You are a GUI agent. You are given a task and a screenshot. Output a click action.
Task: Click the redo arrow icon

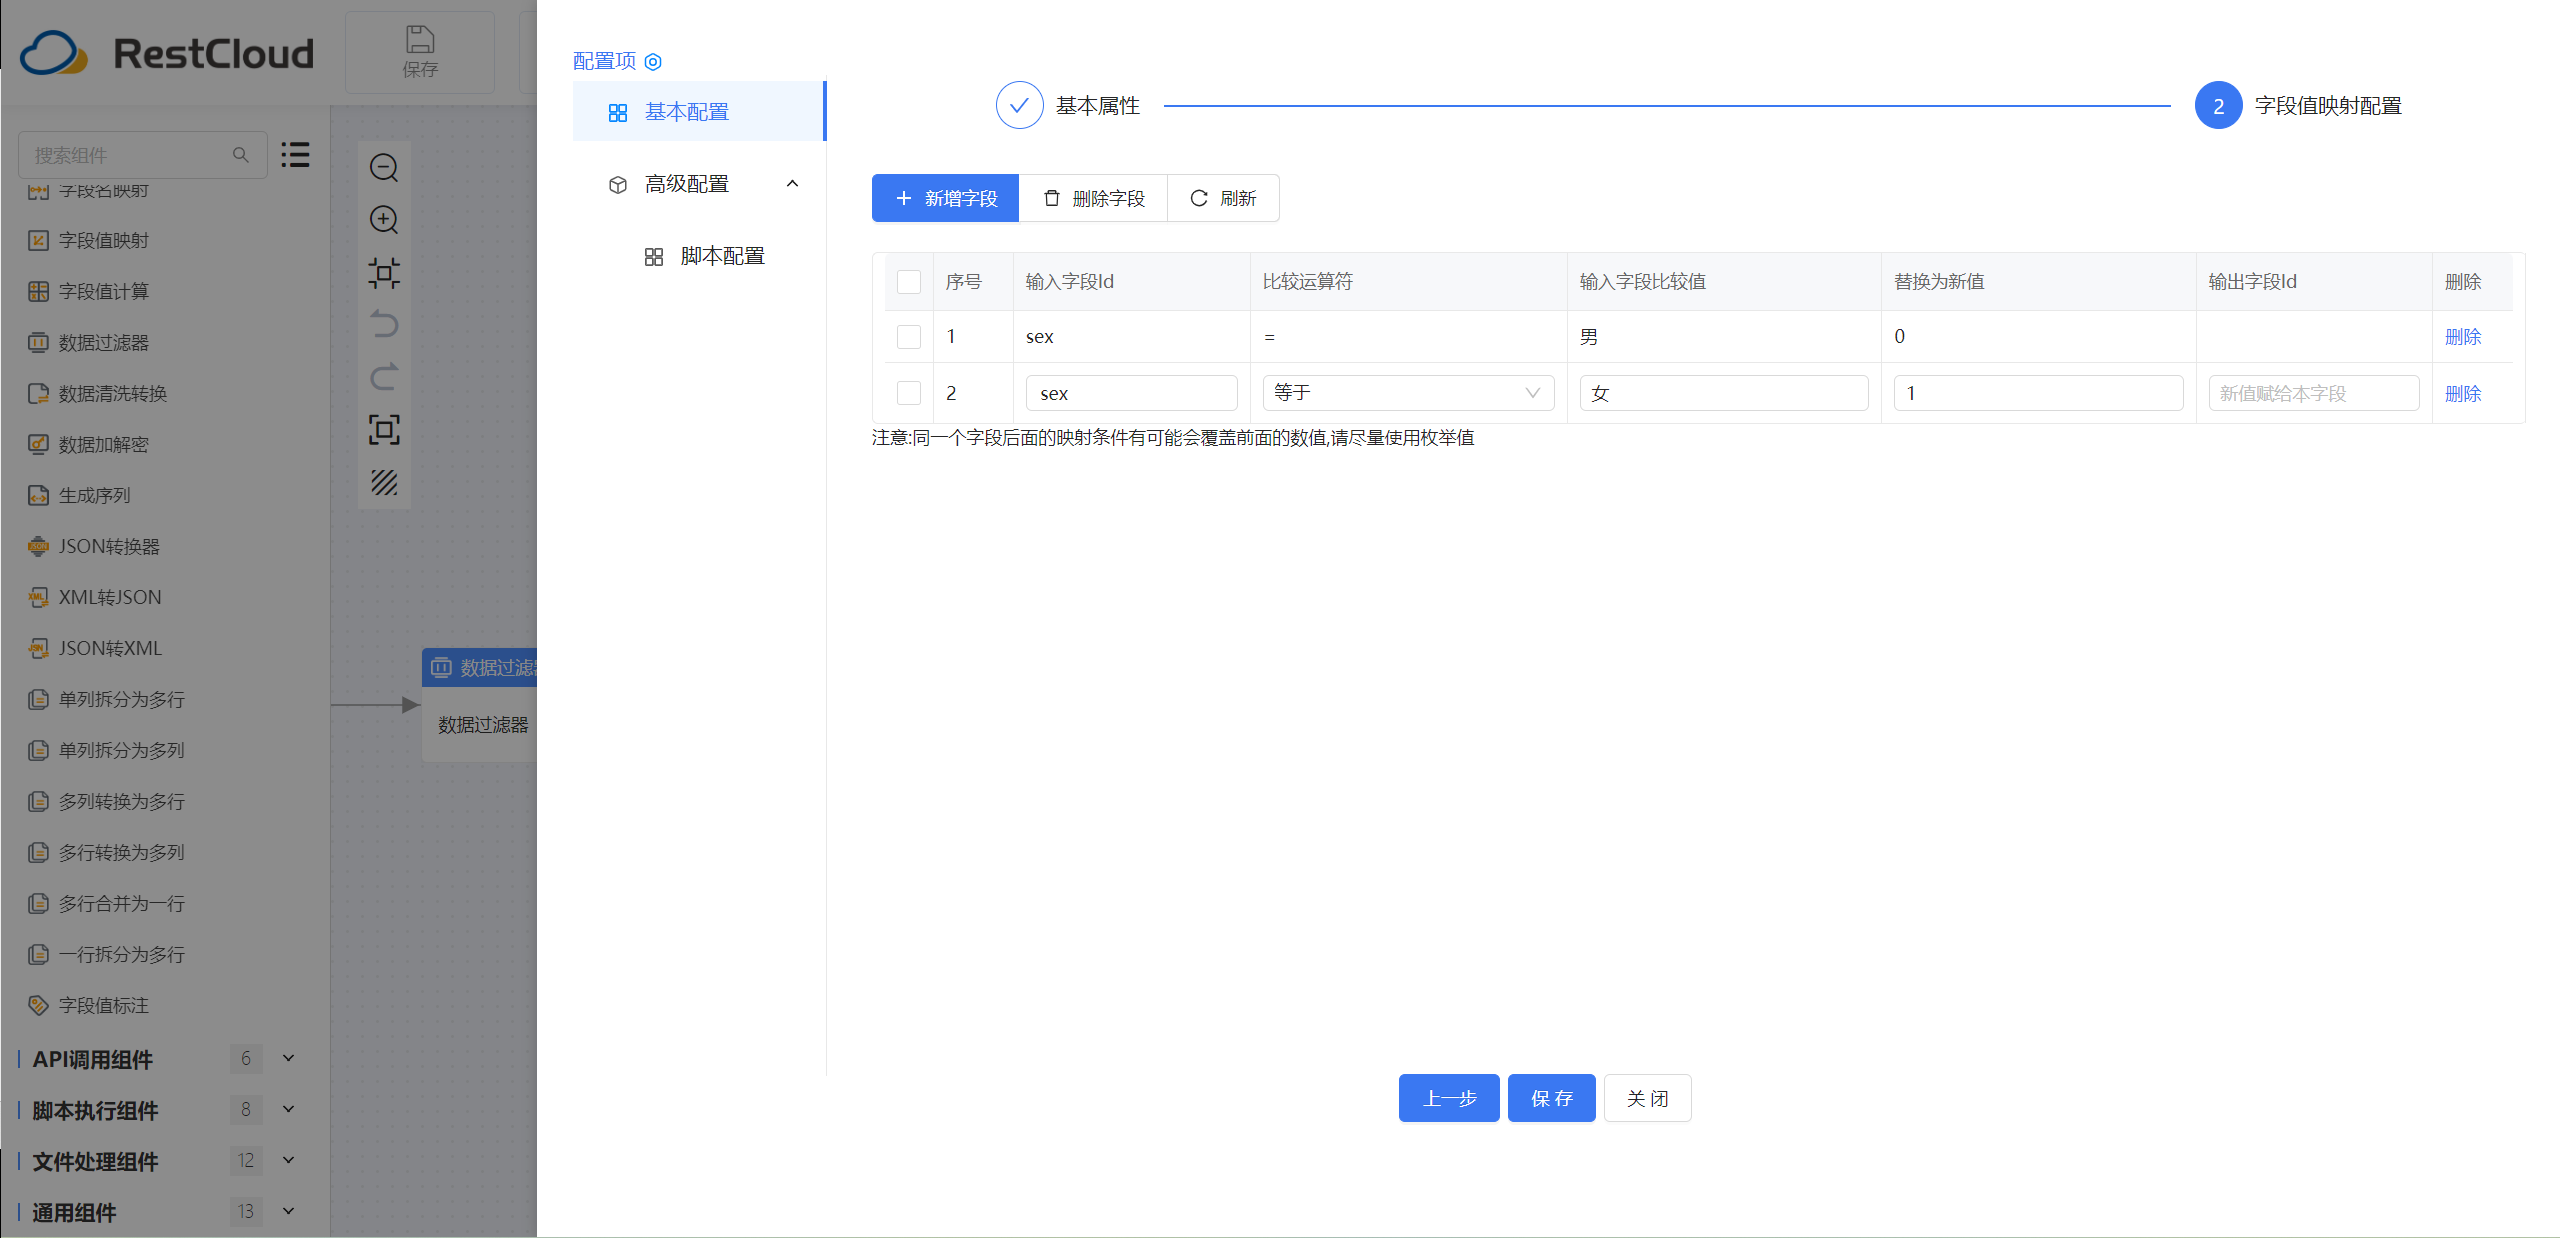[x=384, y=376]
